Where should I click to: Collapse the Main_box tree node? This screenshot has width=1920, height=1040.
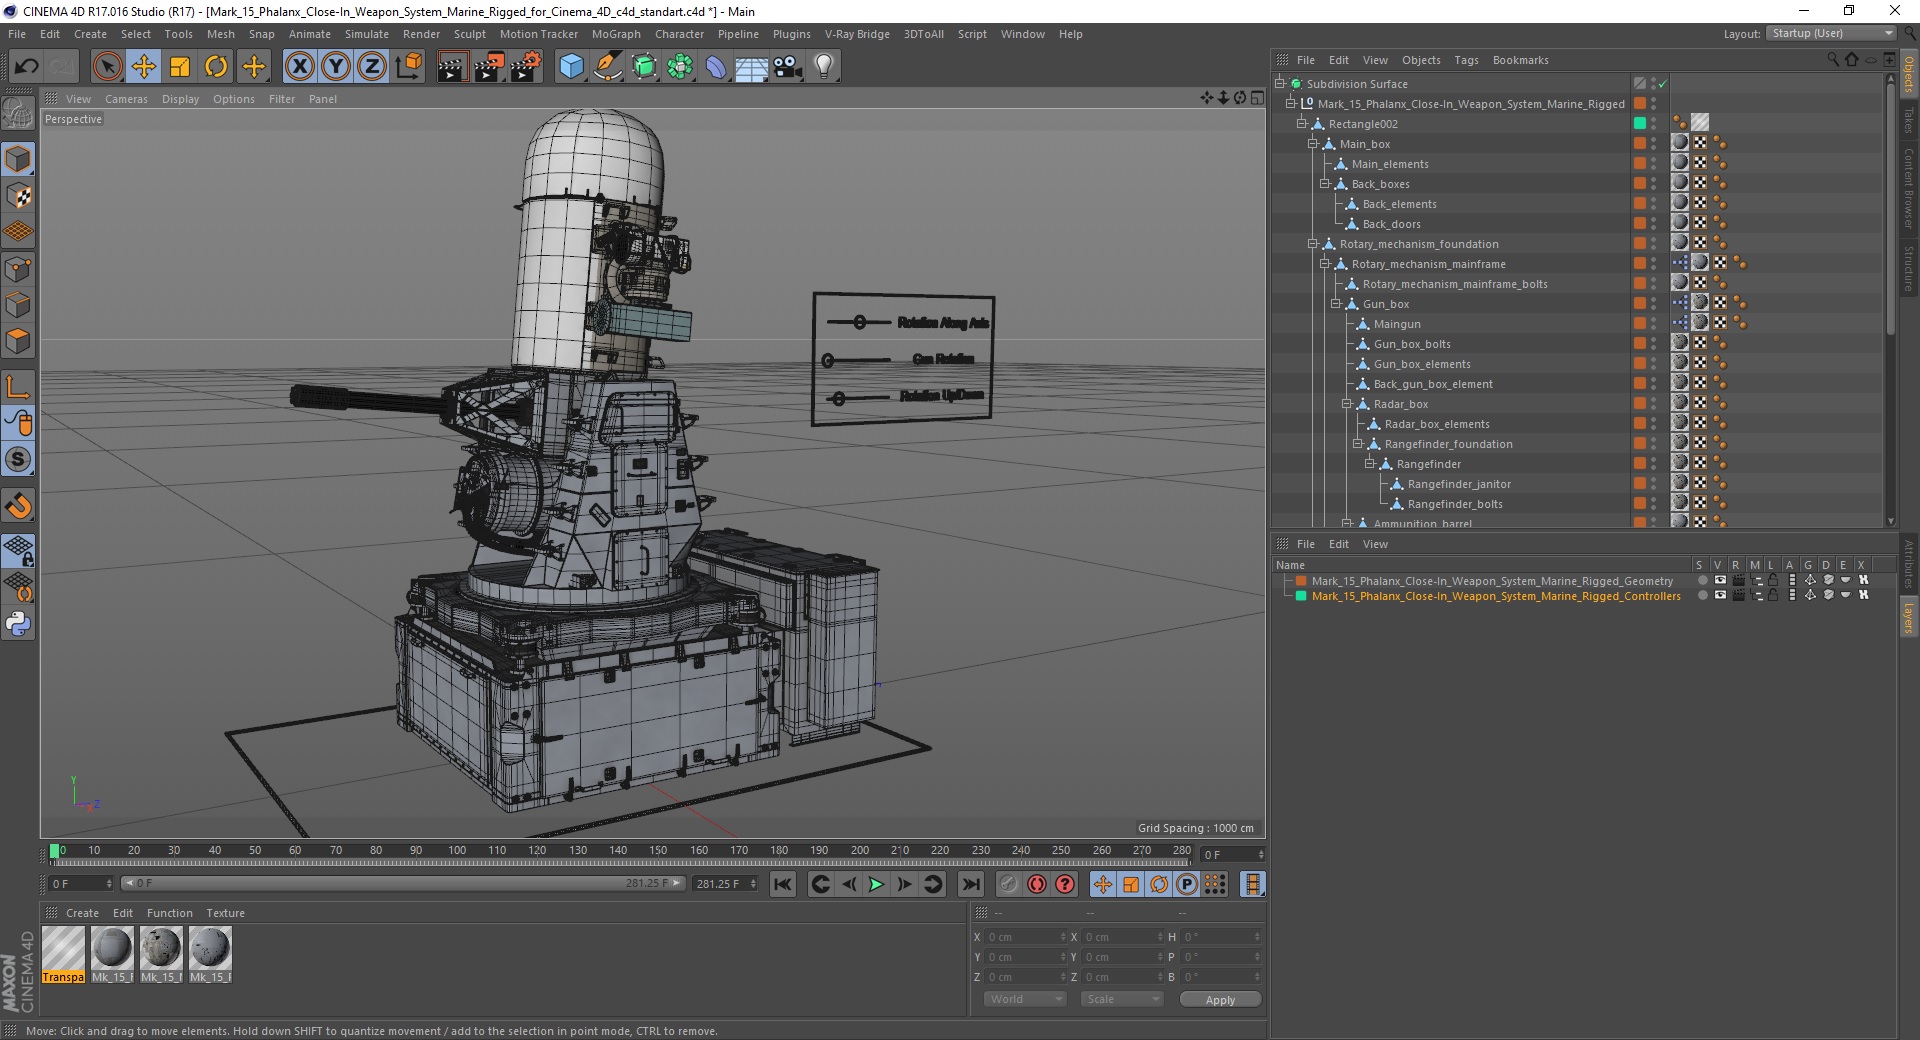(x=1313, y=144)
